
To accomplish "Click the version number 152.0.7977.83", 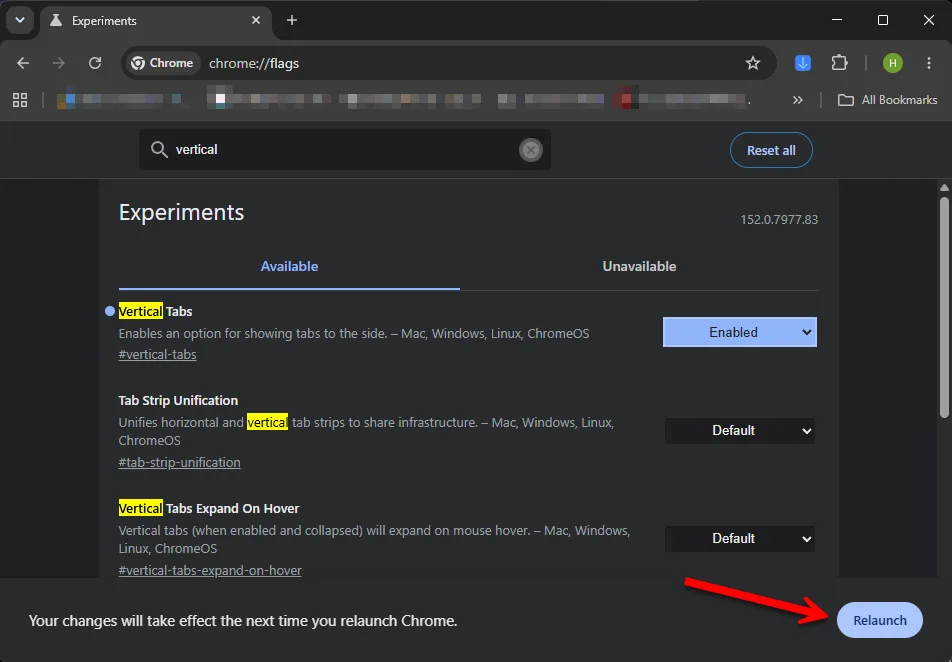I will pyautogui.click(x=779, y=220).
